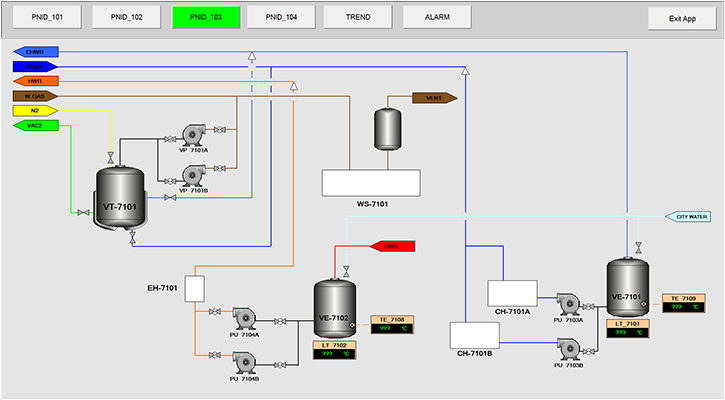Click the CHWS line tag

point(36,67)
